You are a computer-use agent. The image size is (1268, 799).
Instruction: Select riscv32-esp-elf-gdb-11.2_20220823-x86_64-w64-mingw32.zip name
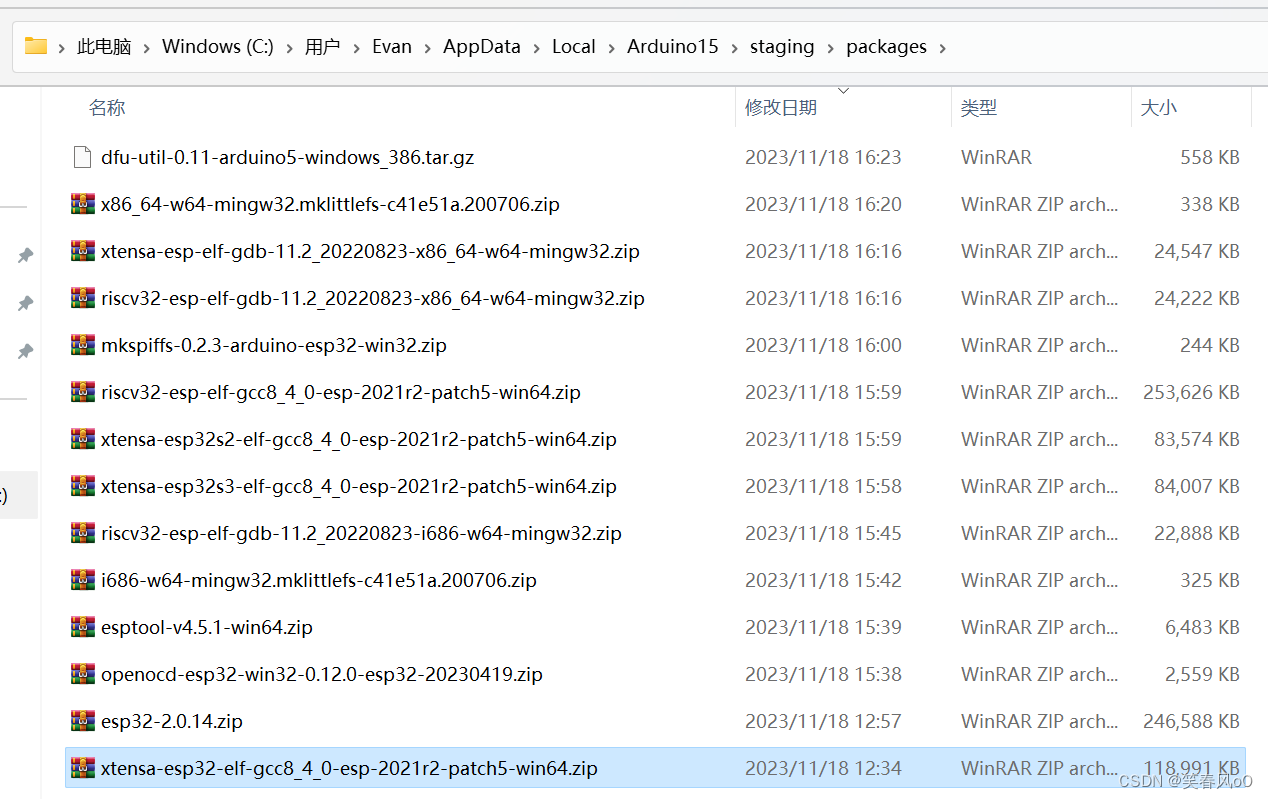373,298
